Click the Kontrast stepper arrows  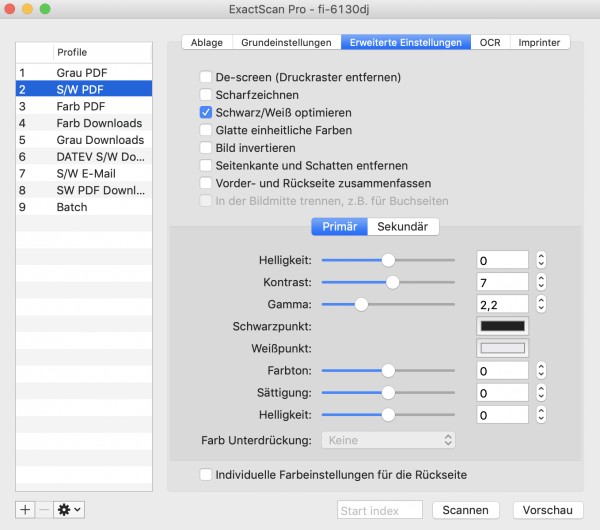[541, 282]
